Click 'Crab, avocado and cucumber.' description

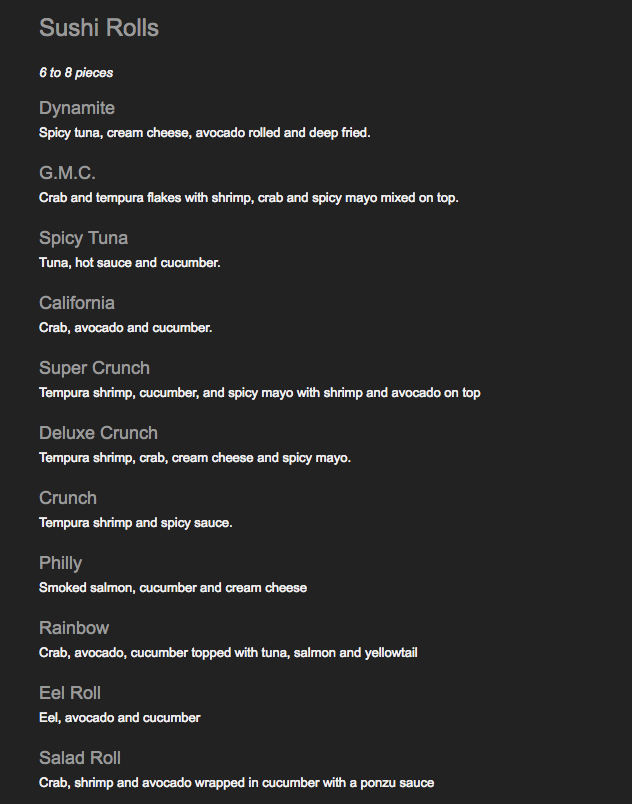126,327
